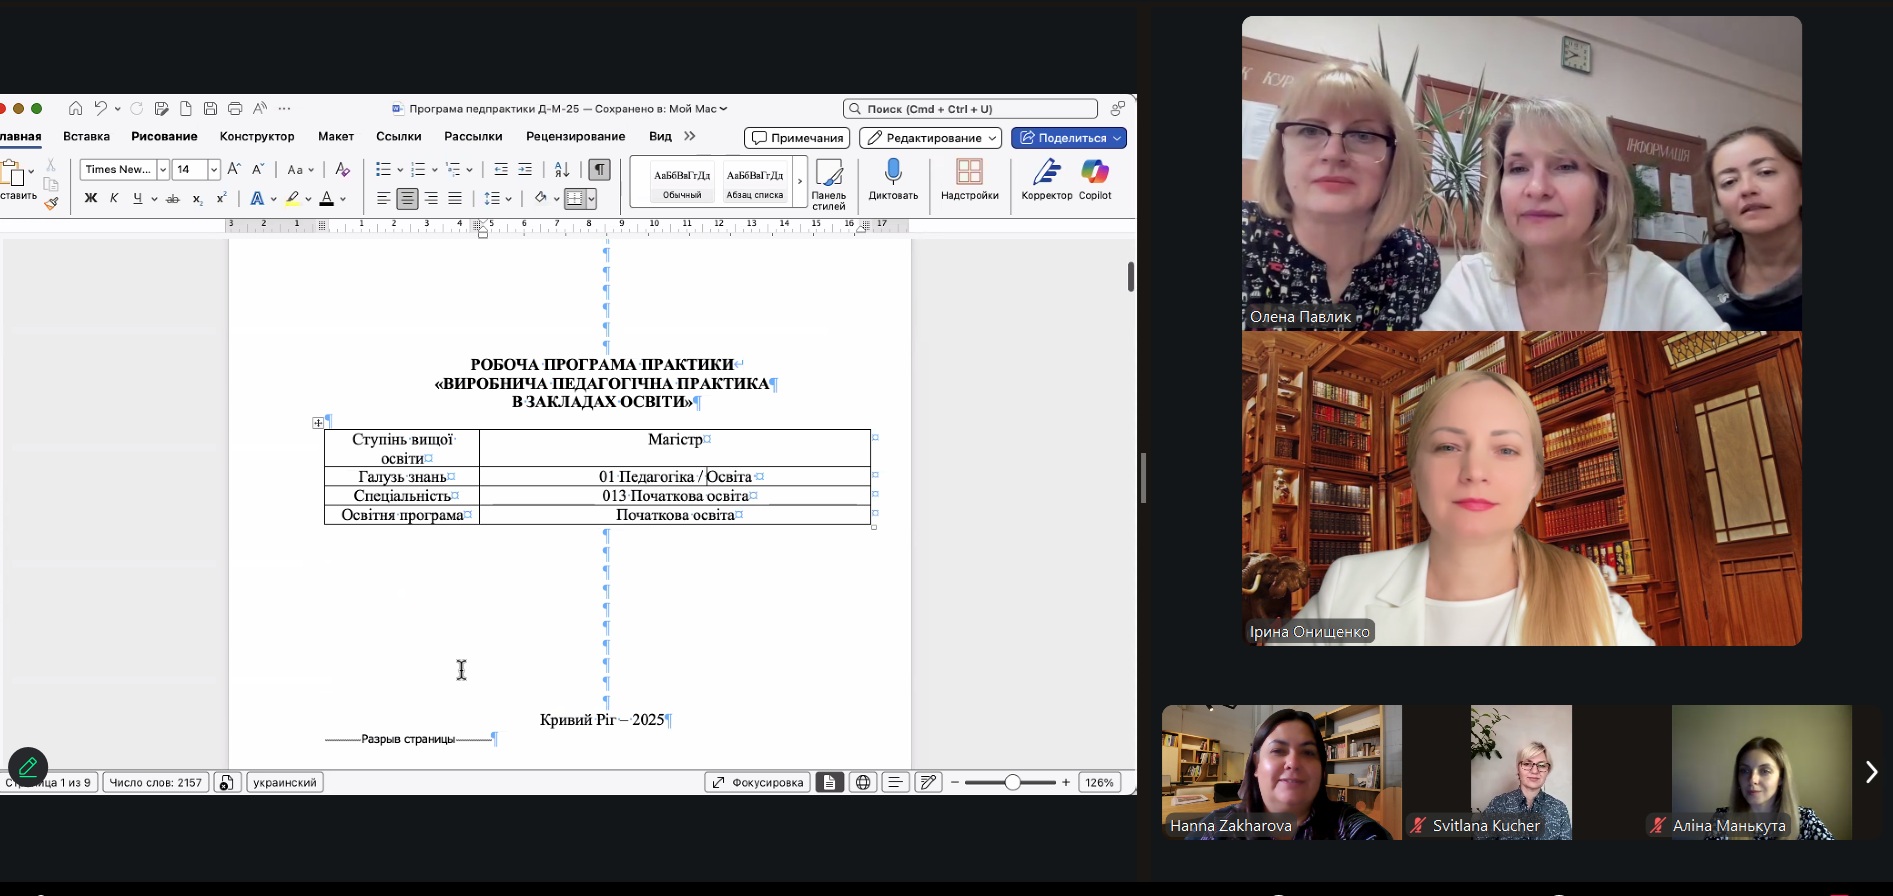
Task: Toggle paragraph marks display (¶)
Action: coord(599,170)
